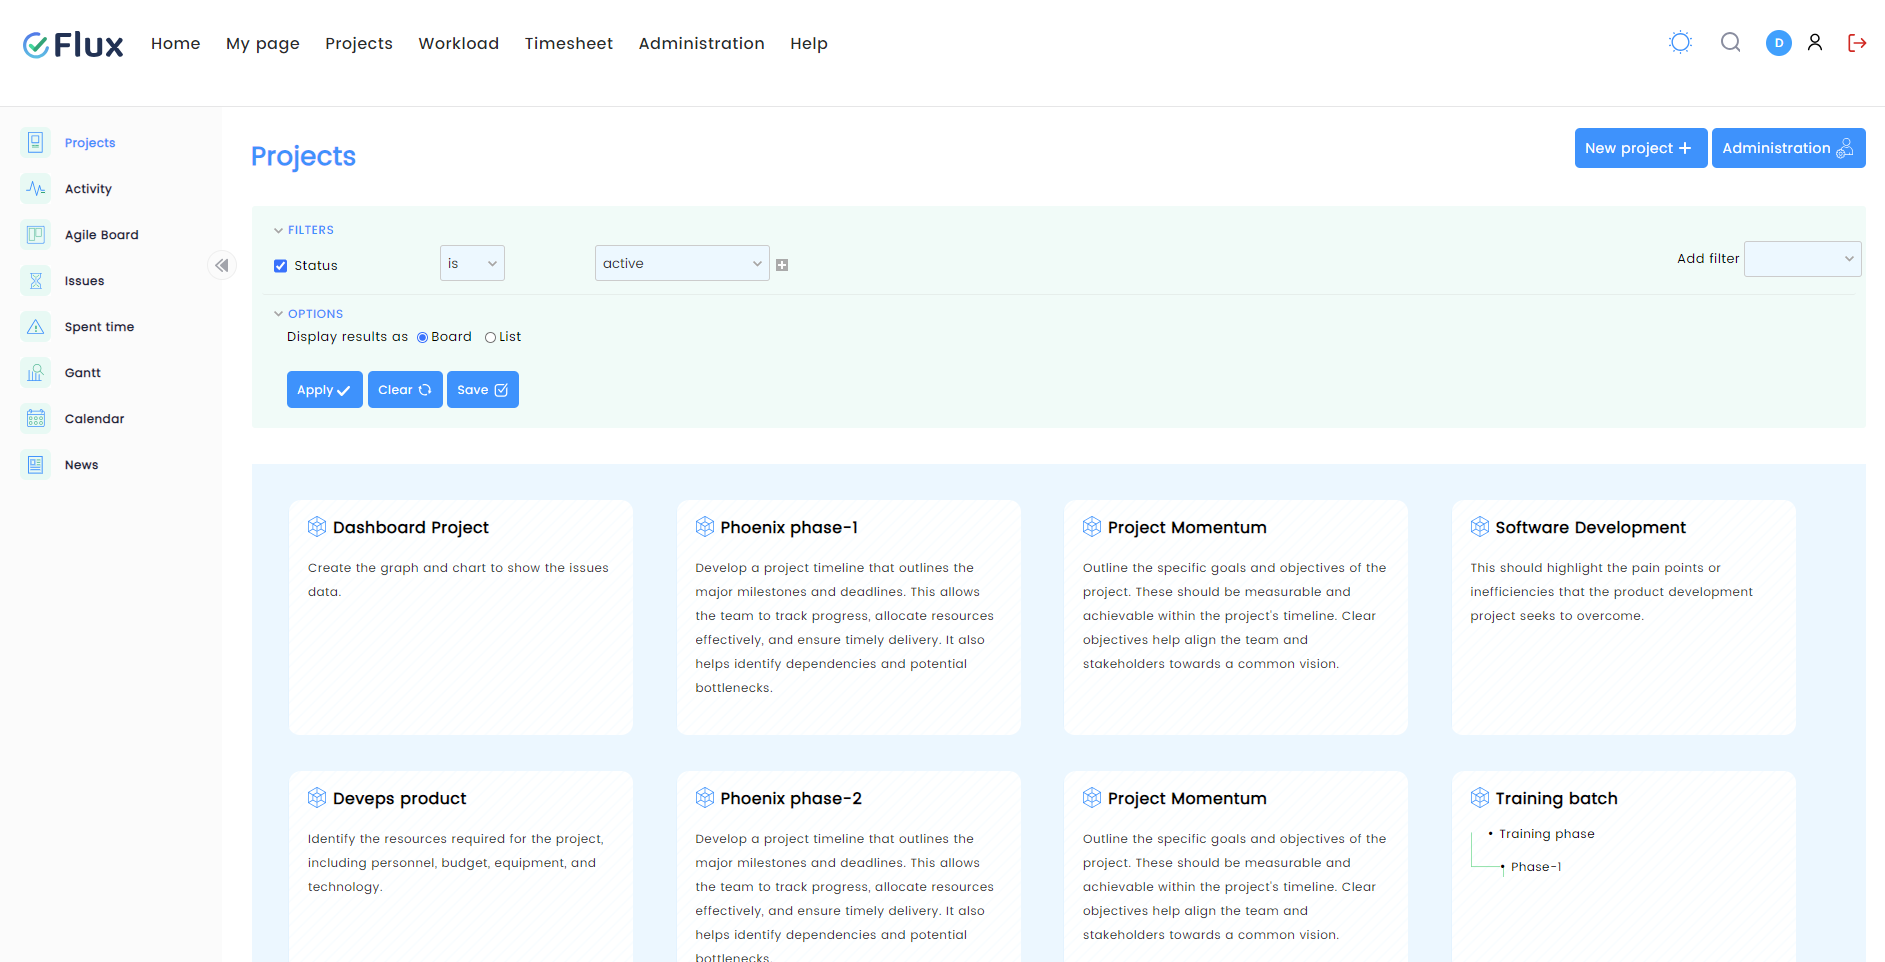Click the New project button

coord(1640,148)
